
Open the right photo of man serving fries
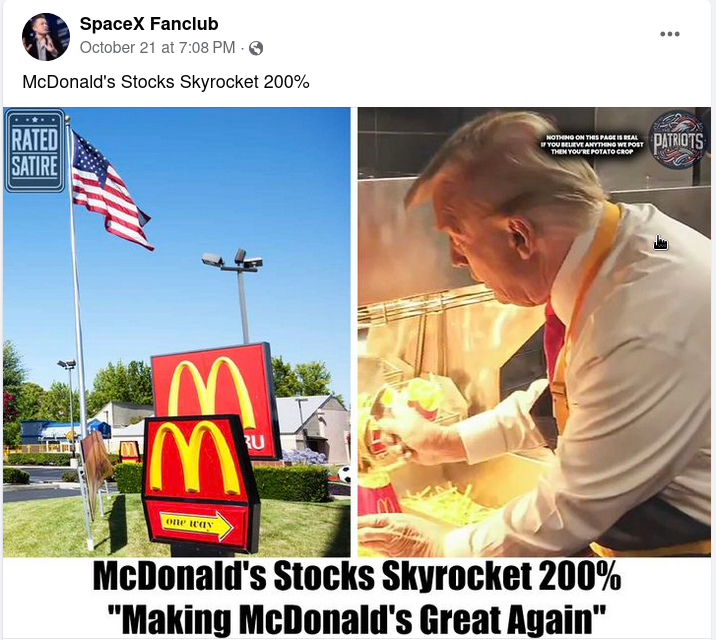(534, 332)
